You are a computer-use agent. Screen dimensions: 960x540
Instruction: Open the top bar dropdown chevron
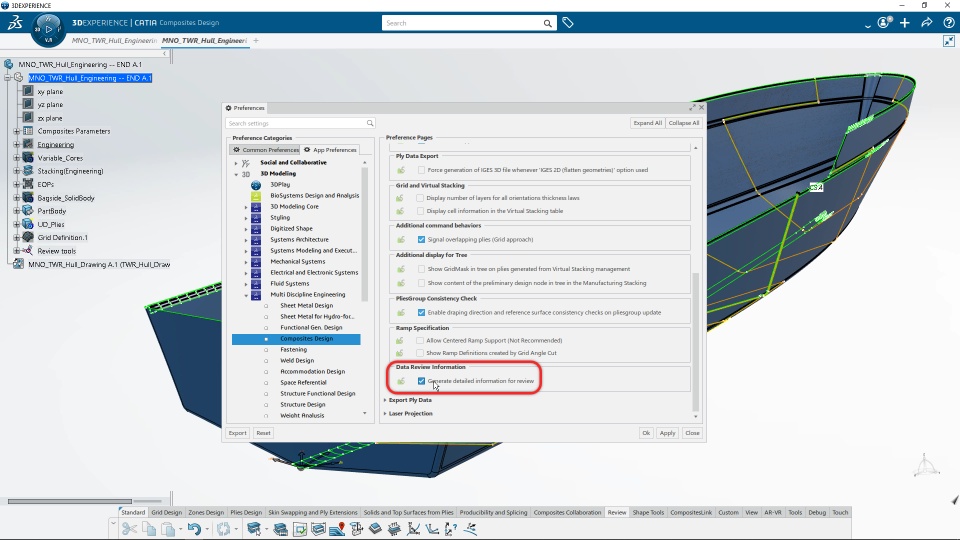[x=868, y=25]
